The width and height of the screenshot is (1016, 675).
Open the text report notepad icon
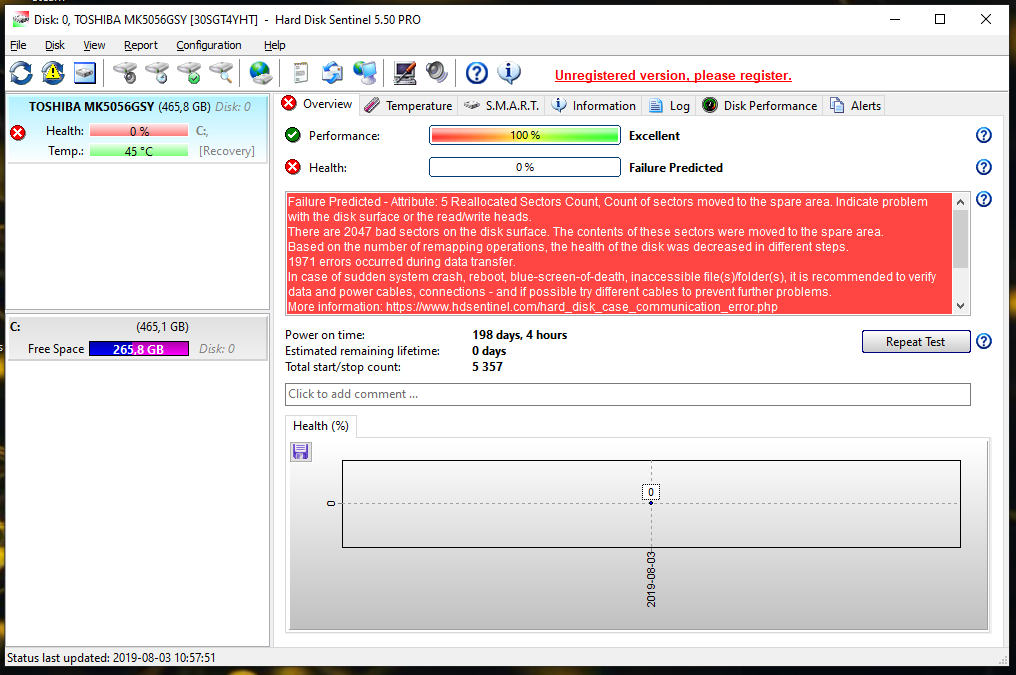tap(300, 73)
